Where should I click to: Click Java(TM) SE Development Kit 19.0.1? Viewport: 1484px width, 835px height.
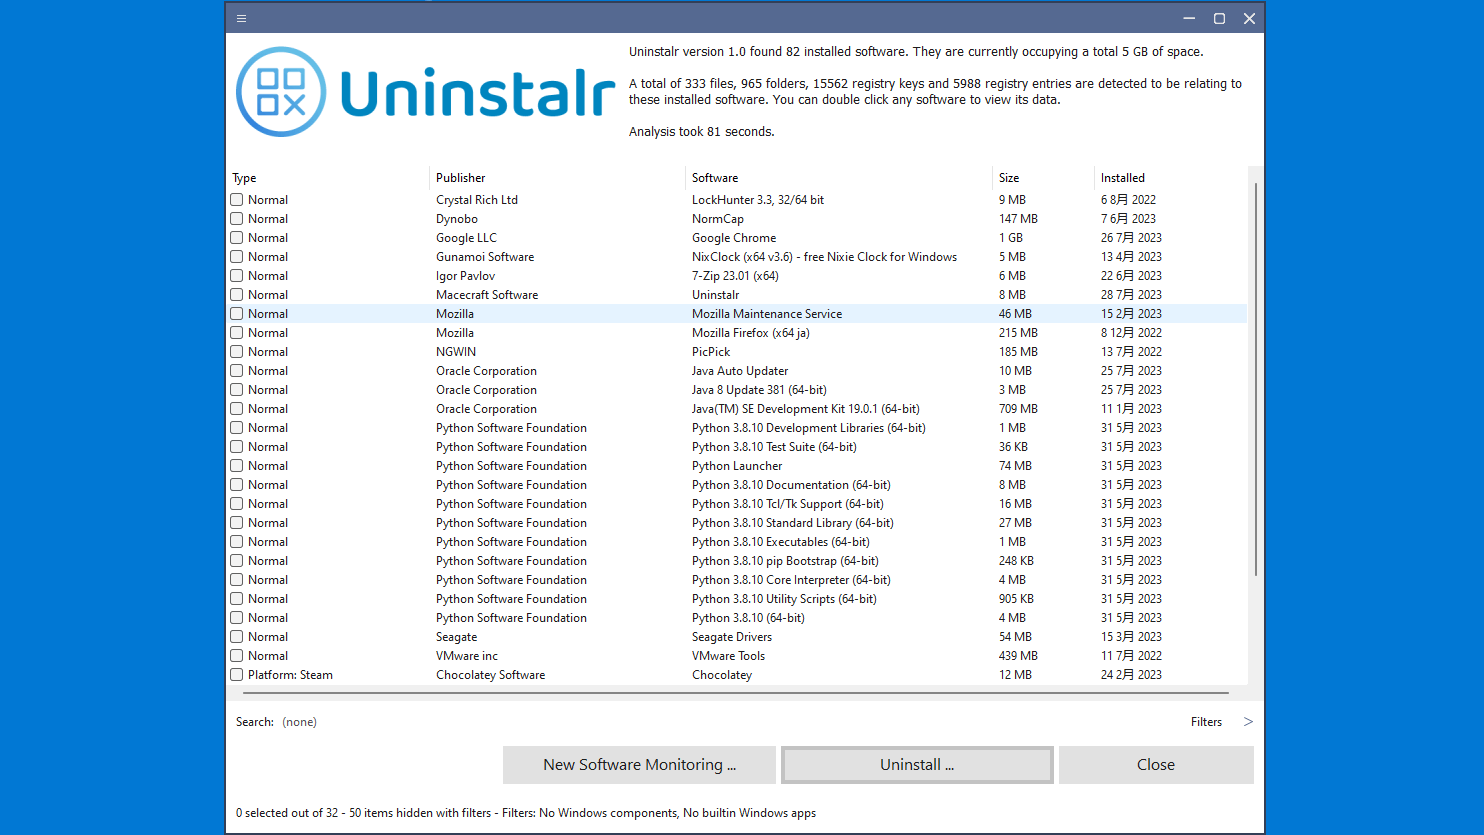806,409
